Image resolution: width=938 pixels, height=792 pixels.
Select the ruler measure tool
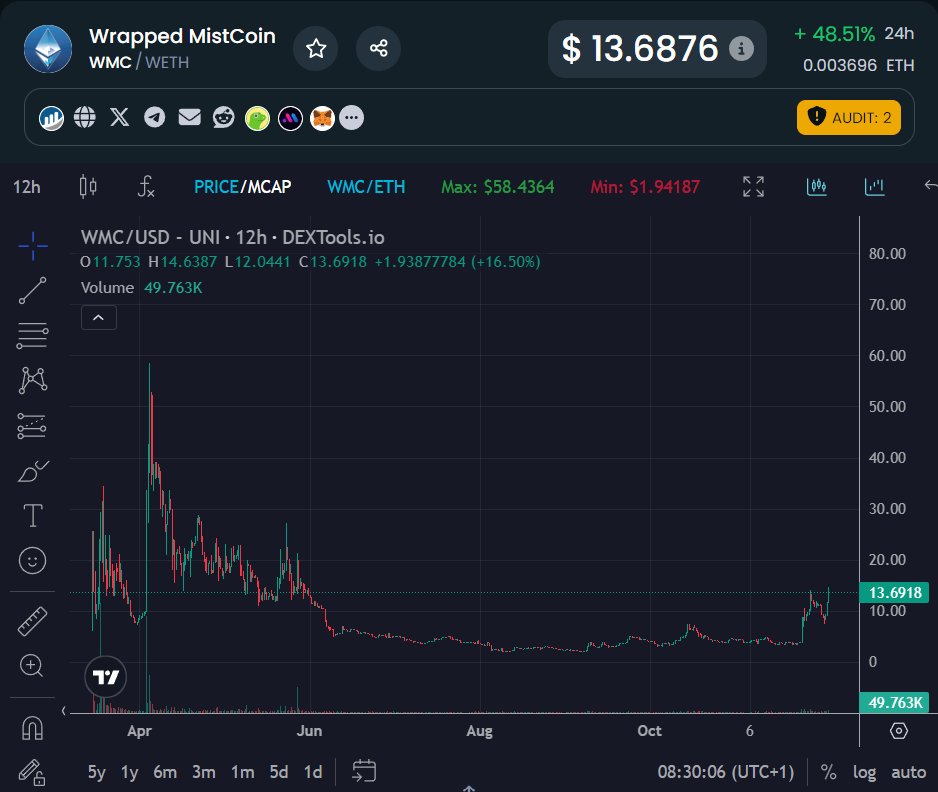point(32,621)
